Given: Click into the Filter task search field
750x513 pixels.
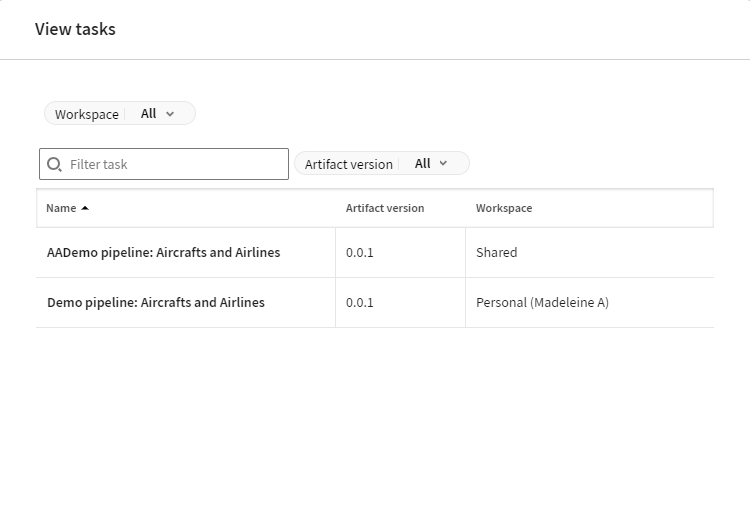Looking at the screenshot, I should 164,164.
